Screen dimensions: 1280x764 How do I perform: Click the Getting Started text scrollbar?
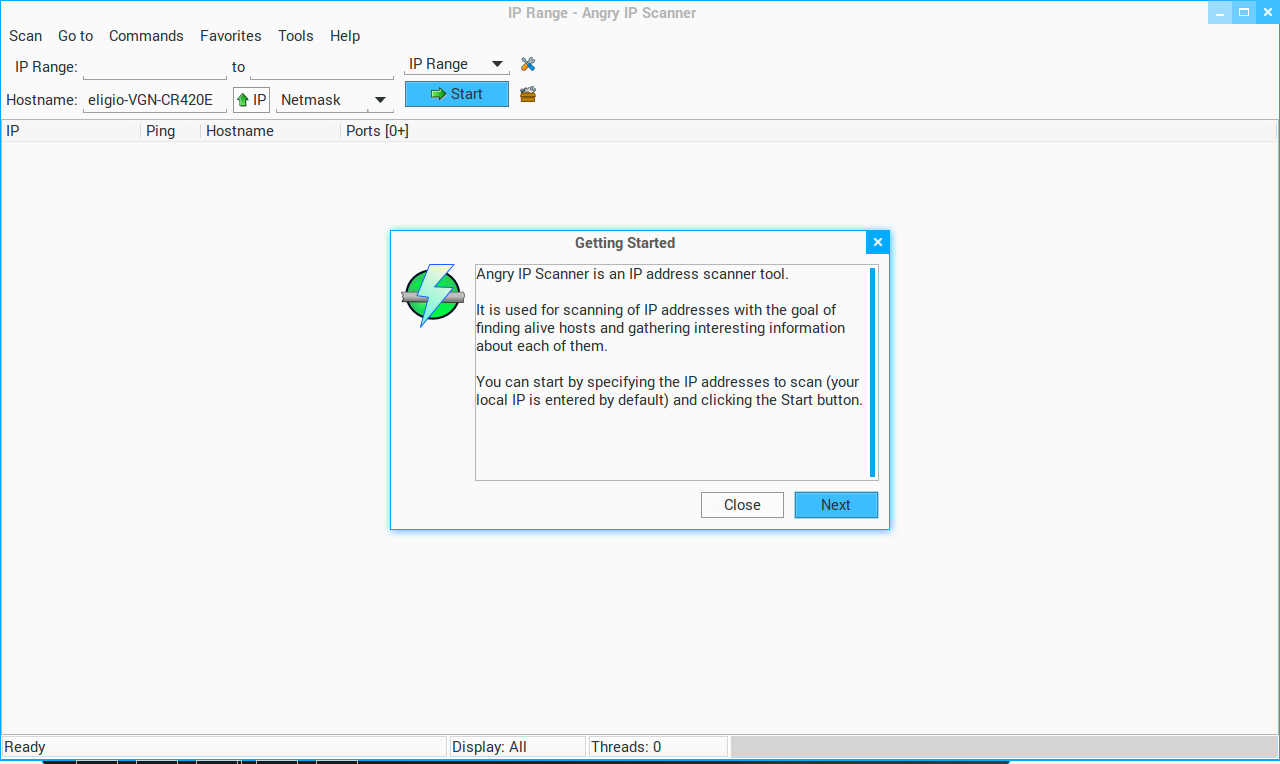(x=873, y=372)
